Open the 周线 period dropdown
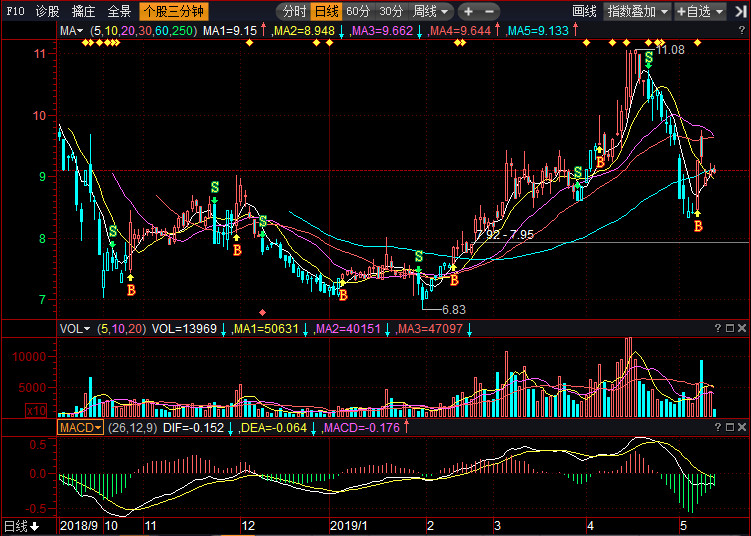Viewport: 751px width, 536px height. coord(431,12)
